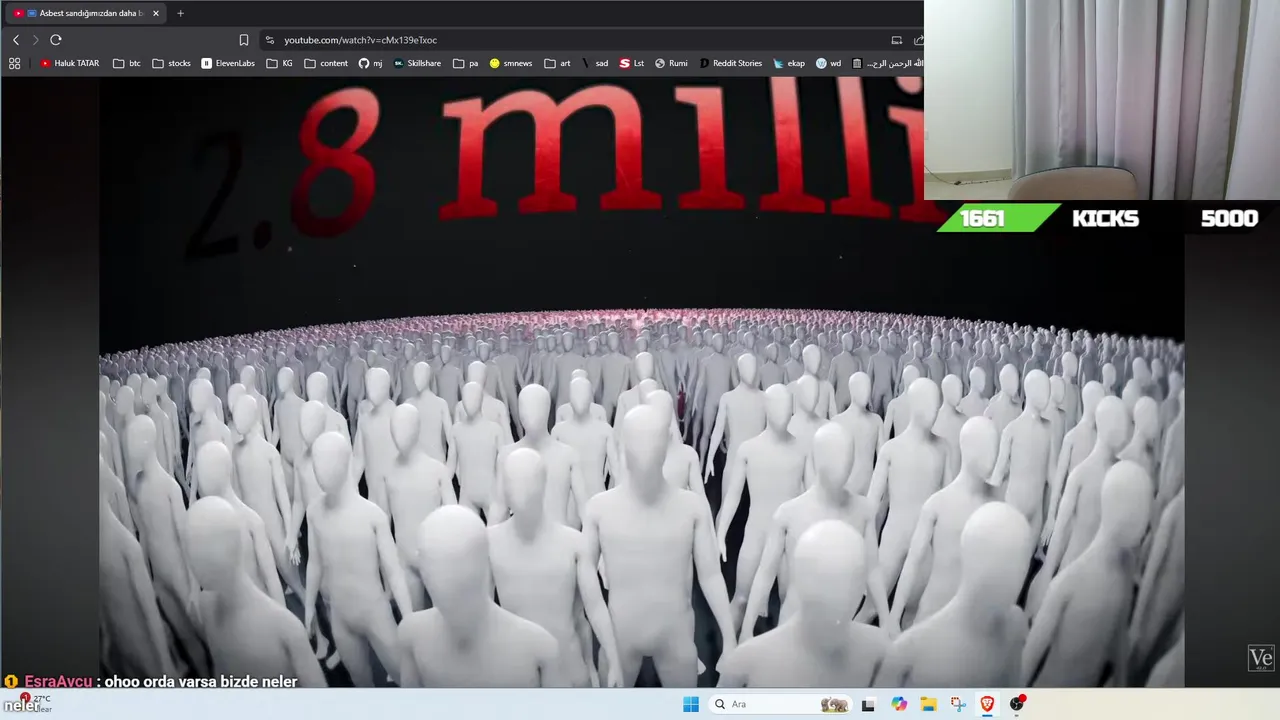The height and width of the screenshot is (720, 1280).
Task: Click the 5000 kicks goal number
Action: click(x=1229, y=218)
